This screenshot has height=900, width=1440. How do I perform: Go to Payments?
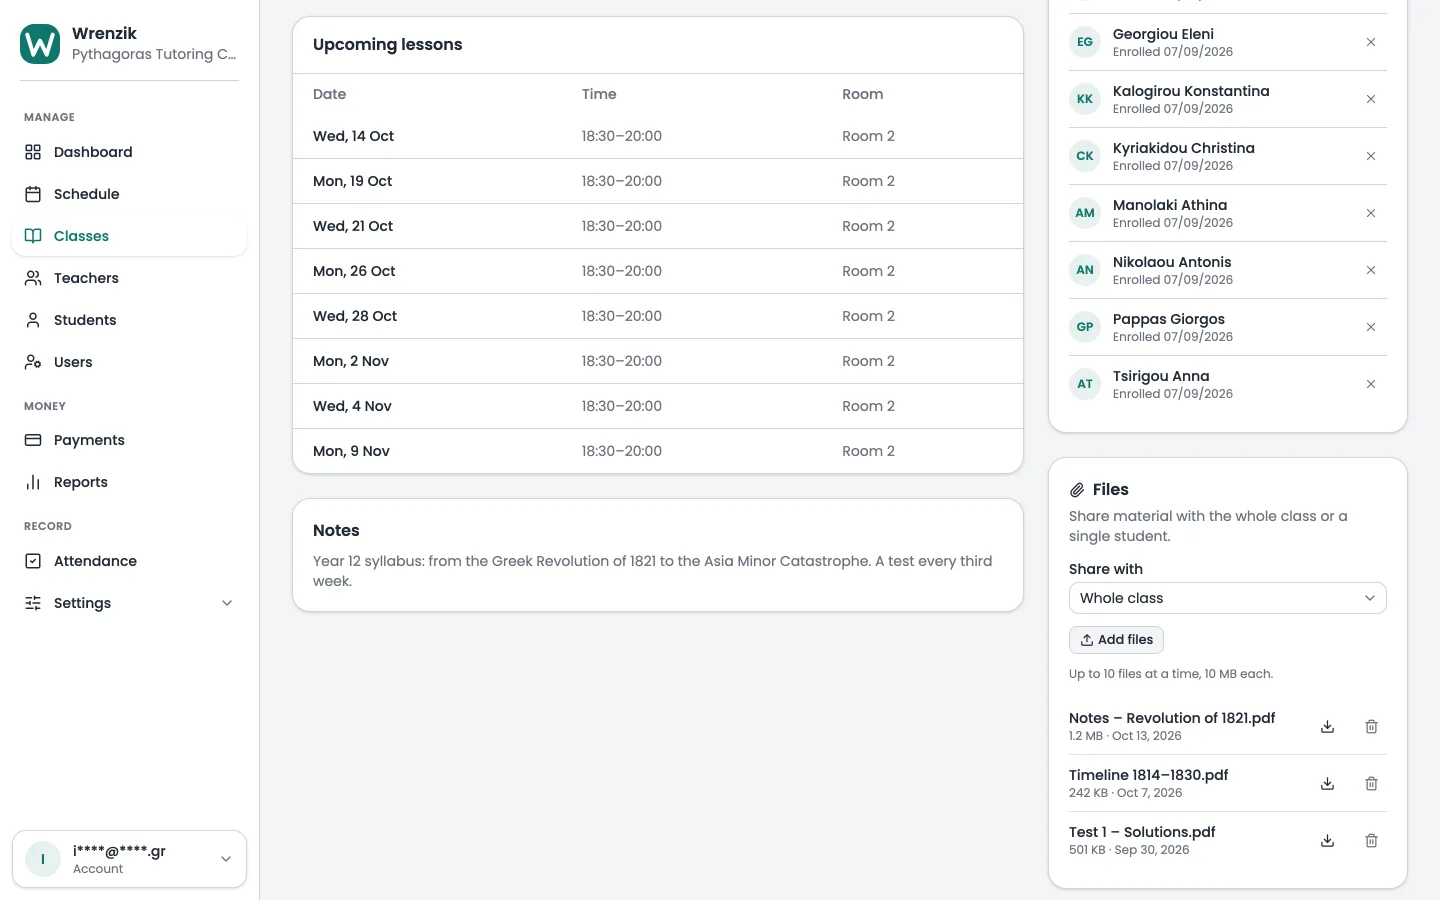[x=129, y=440]
